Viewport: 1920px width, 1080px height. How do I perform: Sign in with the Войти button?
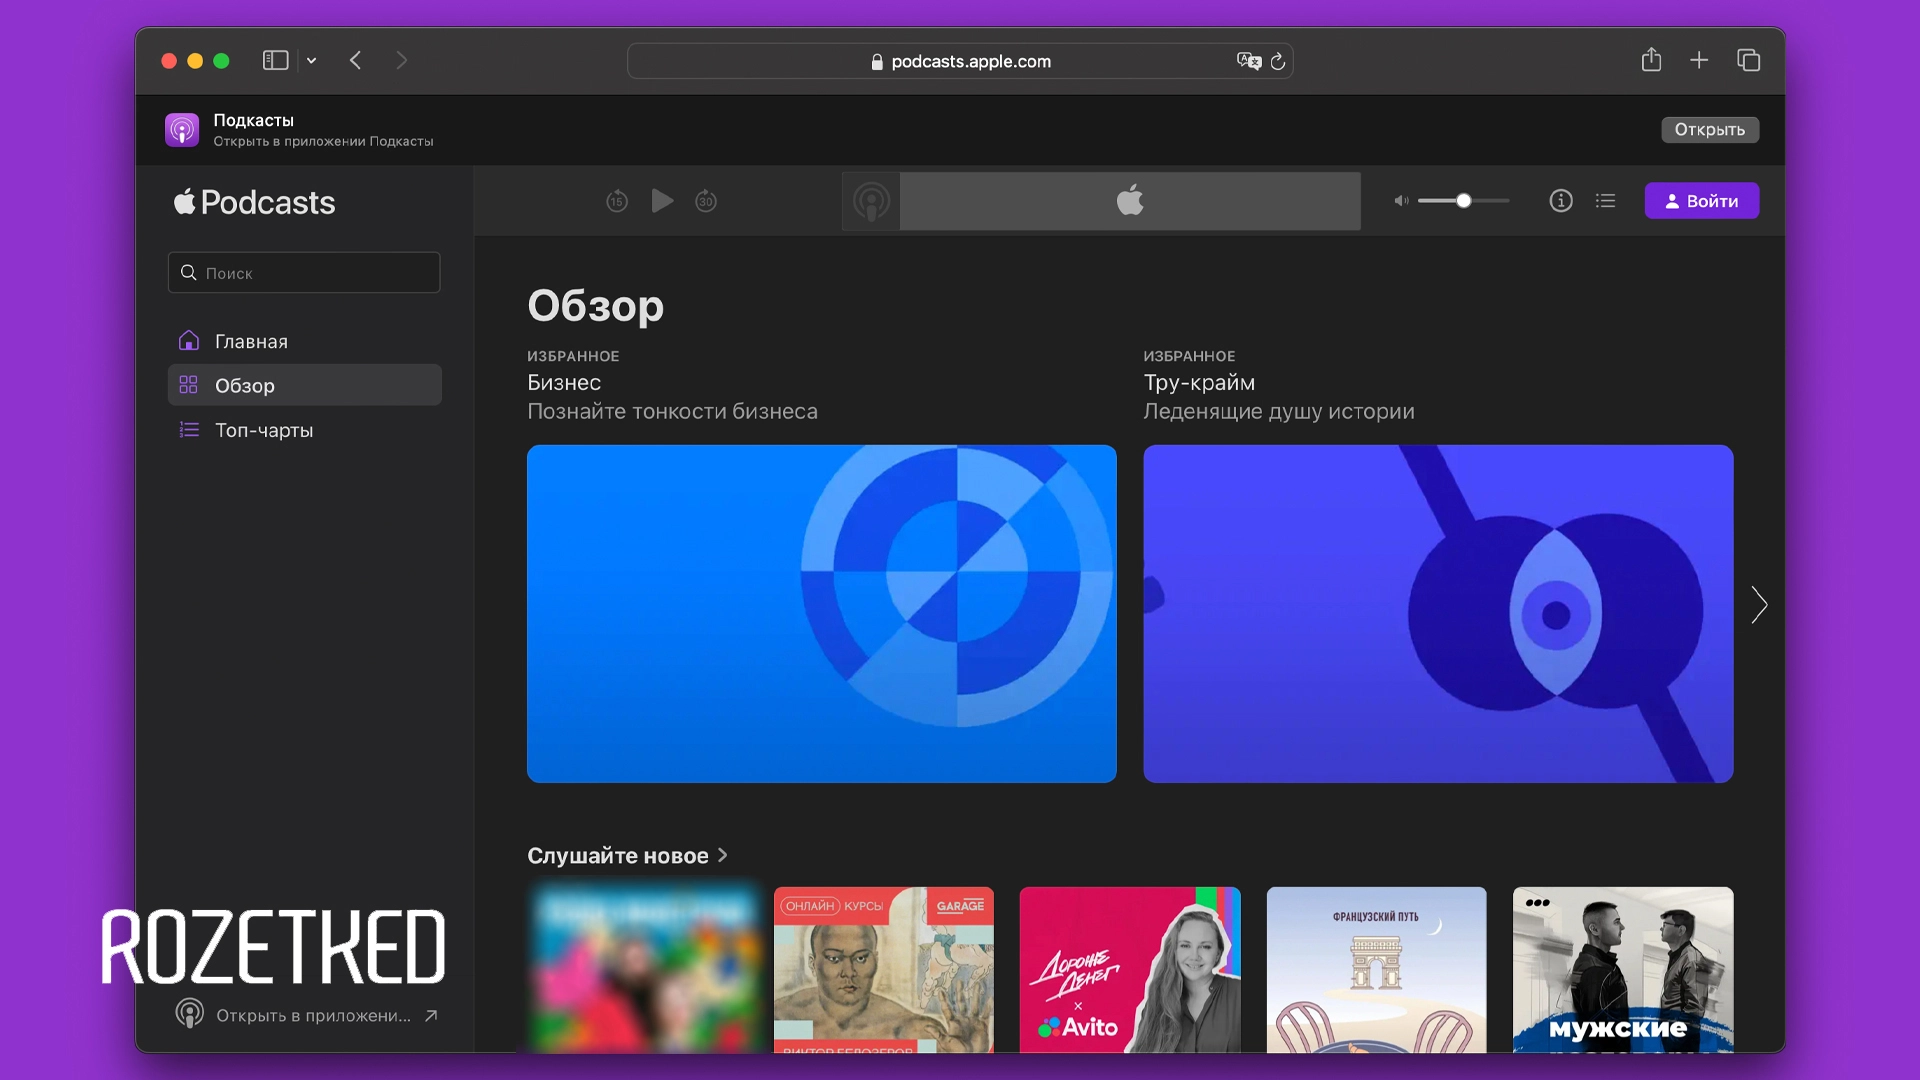(1702, 201)
